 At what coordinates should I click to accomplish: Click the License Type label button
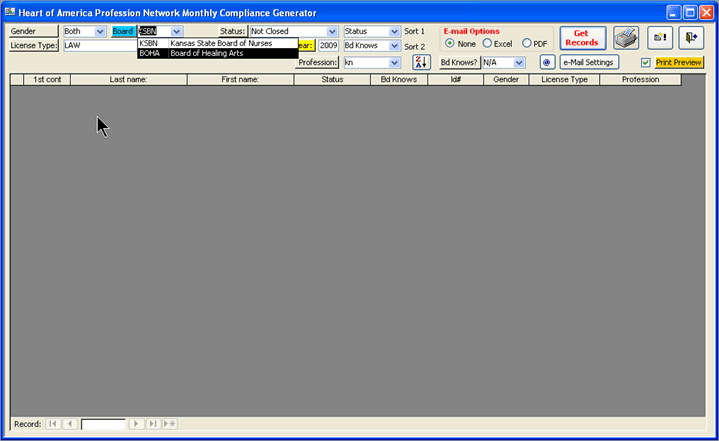pos(33,45)
